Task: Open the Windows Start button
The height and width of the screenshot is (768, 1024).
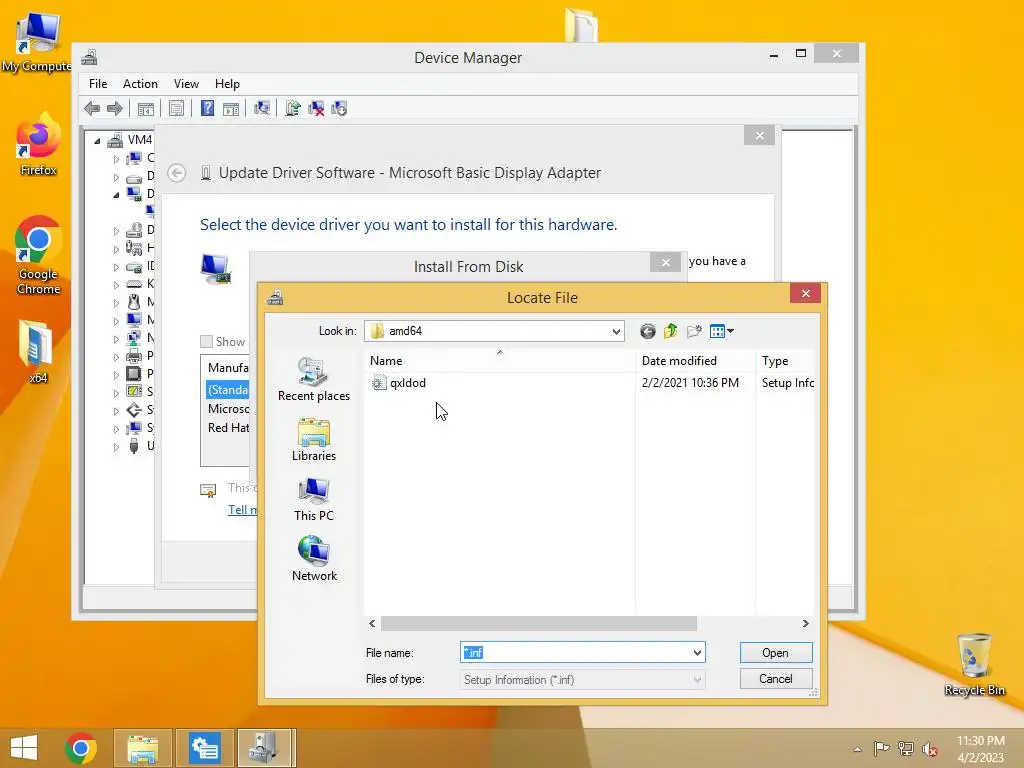Action: coord(24,748)
